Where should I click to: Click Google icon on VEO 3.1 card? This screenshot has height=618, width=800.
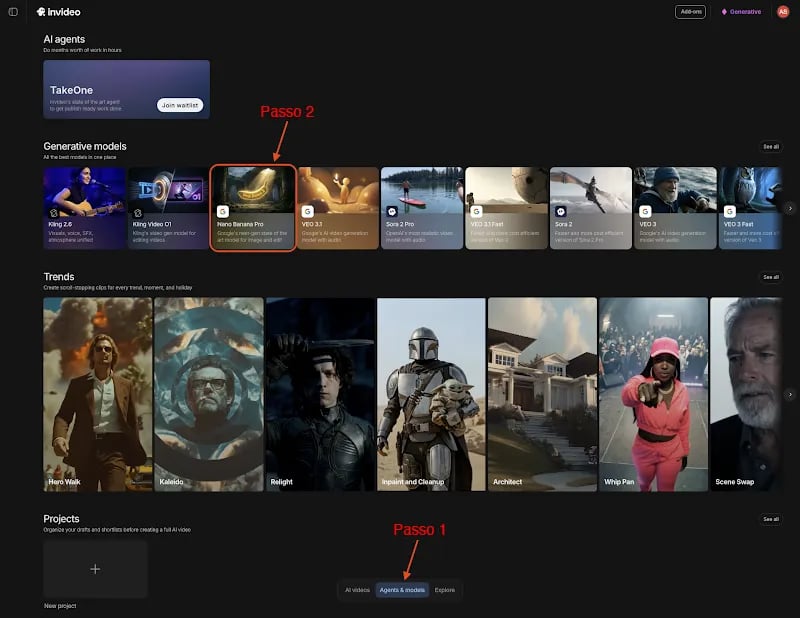[307, 211]
